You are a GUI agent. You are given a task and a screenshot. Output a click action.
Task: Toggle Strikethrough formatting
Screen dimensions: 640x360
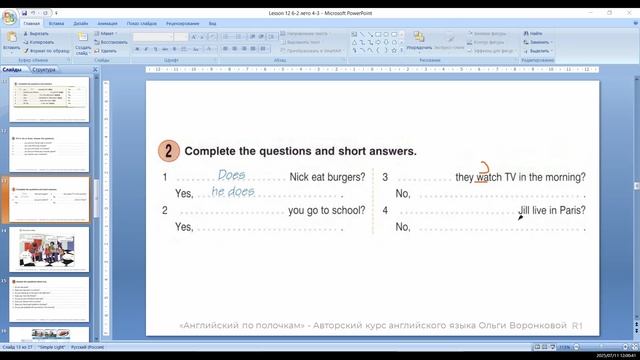coord(165,49)
